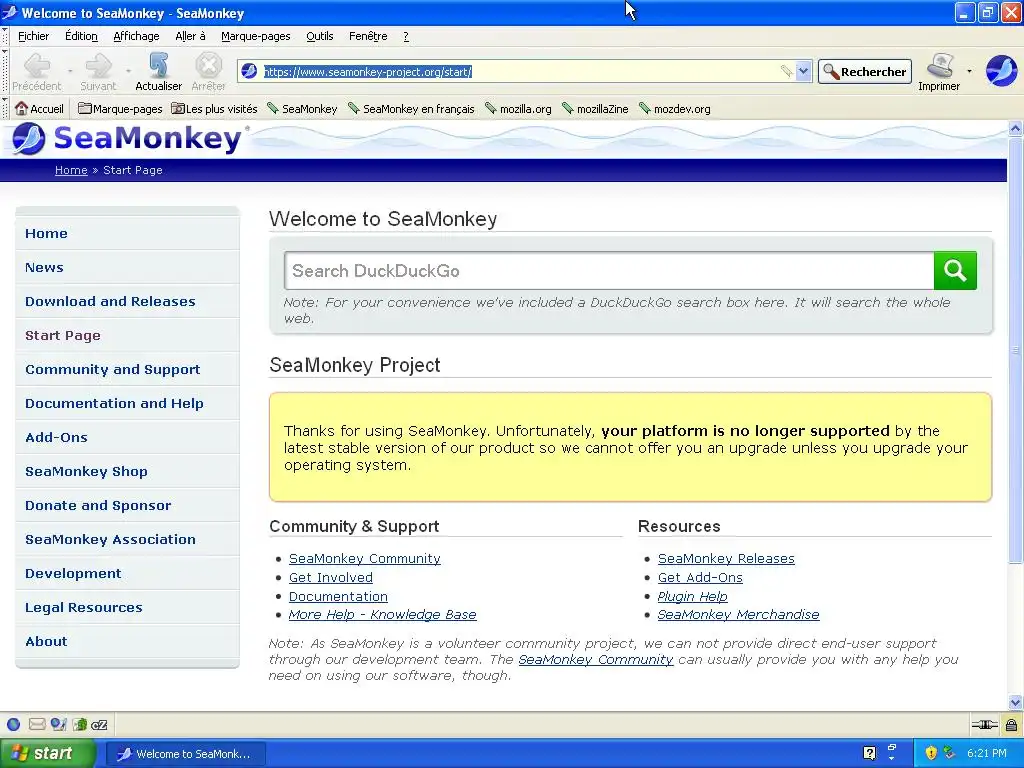Viewport: 1024px width, 768px height.
Task: Click the page scrollbar down arrow
Action: pyautogui.click(x=1015, y=703)
